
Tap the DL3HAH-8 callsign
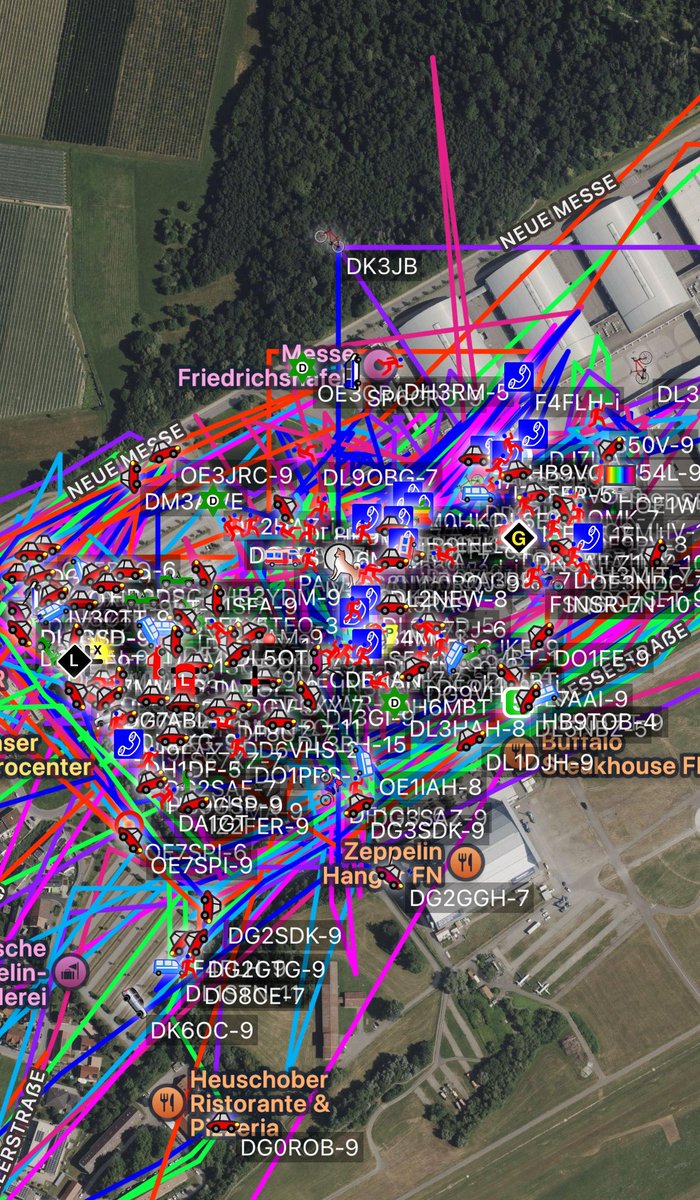pyautogui.click(x=468, y=731)
